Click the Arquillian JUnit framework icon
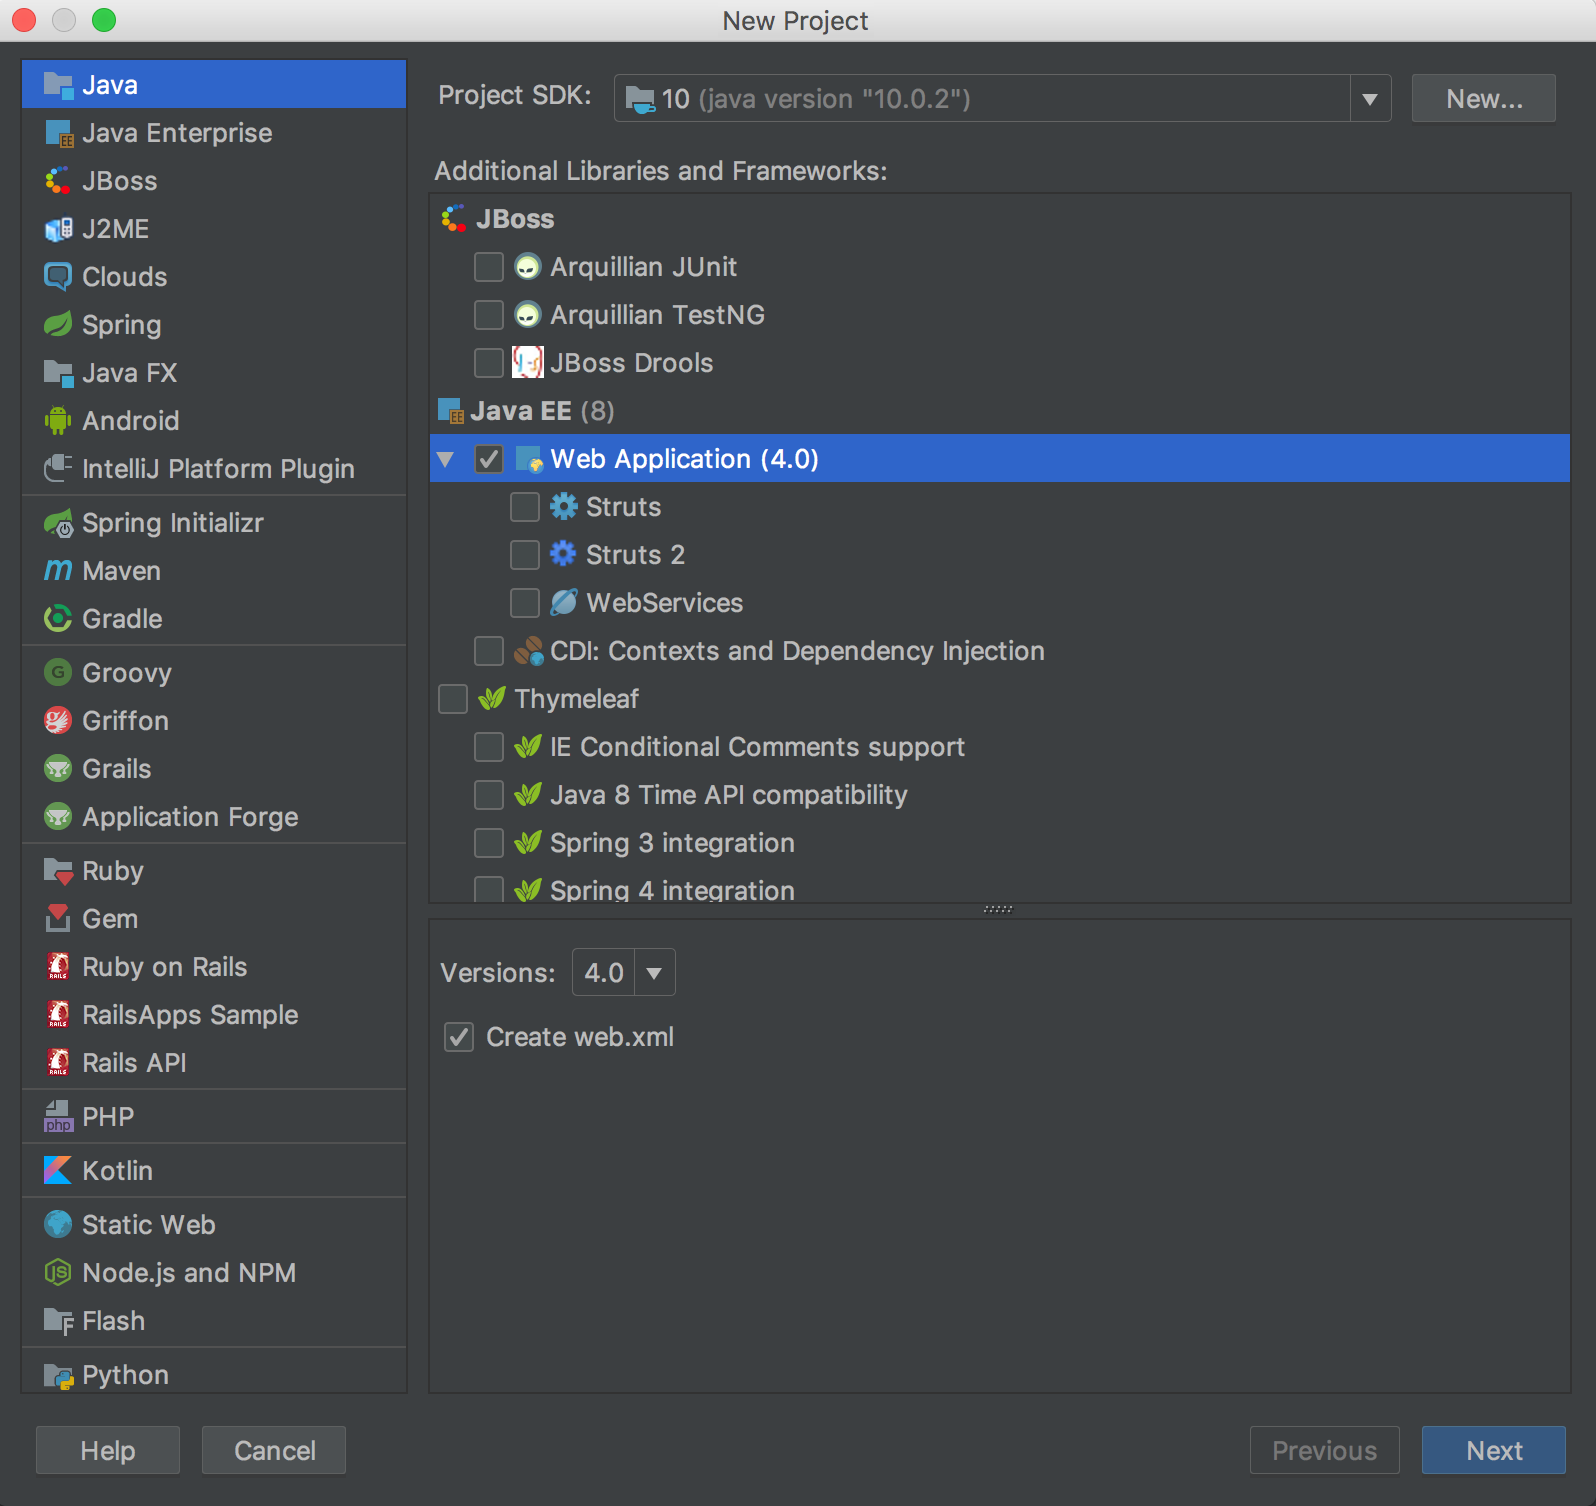The image size is (1596, 1506). coord(528,267)
